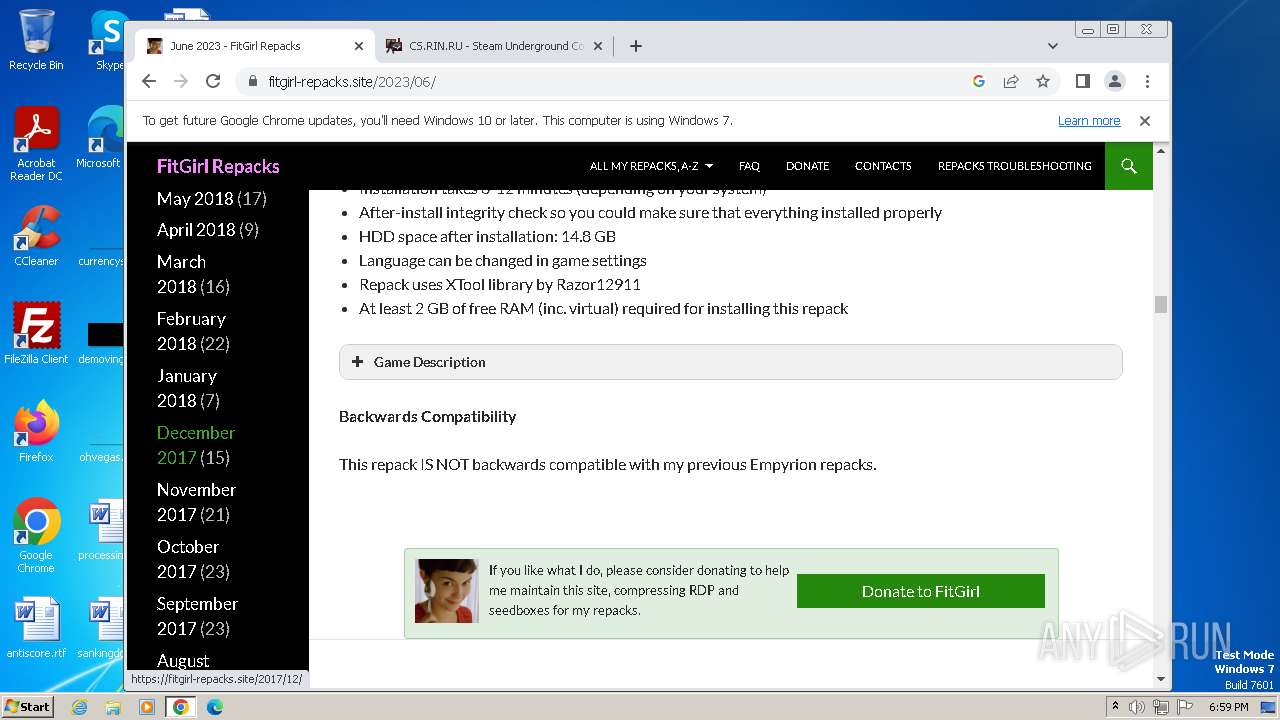Image resolution: width=1280 pixels, height=720 pixels.
Task: Click the FitGirl Repacks site title
Action: (x=218, y=166)
